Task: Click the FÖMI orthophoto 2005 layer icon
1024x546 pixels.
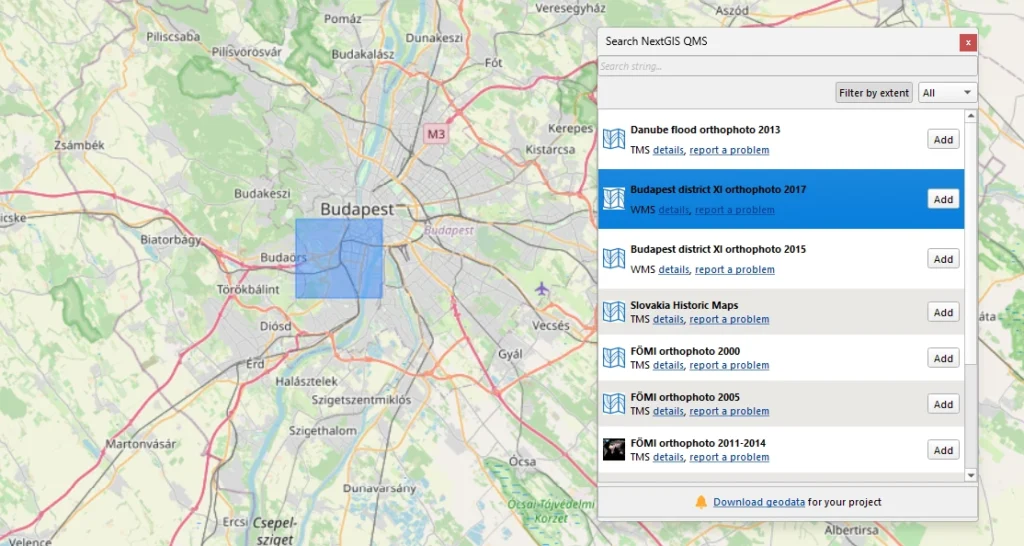Action: [614, 404]
